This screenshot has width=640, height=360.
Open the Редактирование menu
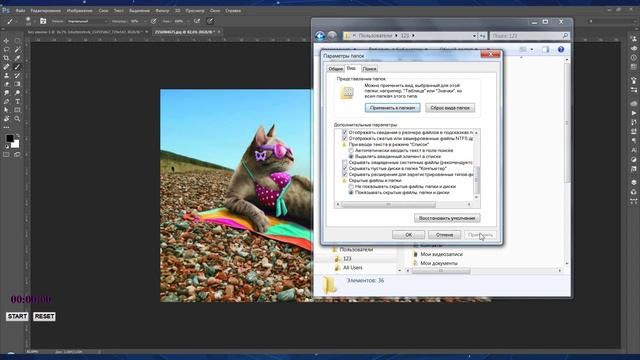coord(46,11)
